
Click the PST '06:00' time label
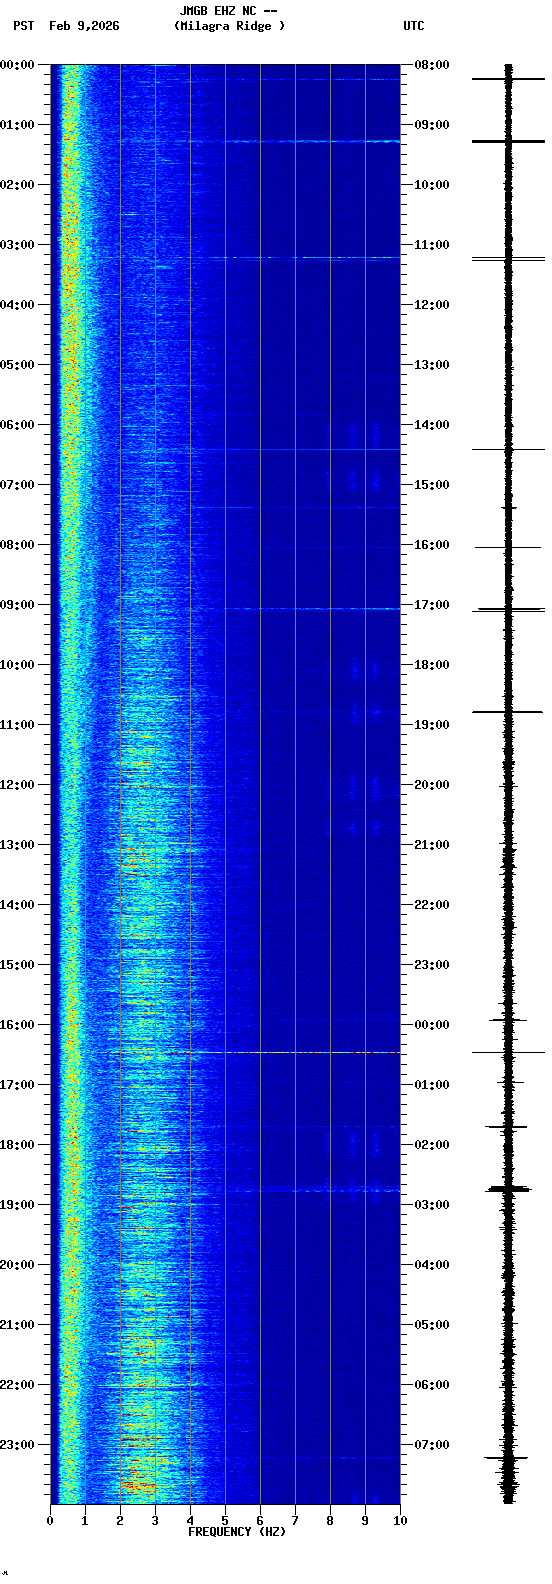click(17, 425)
